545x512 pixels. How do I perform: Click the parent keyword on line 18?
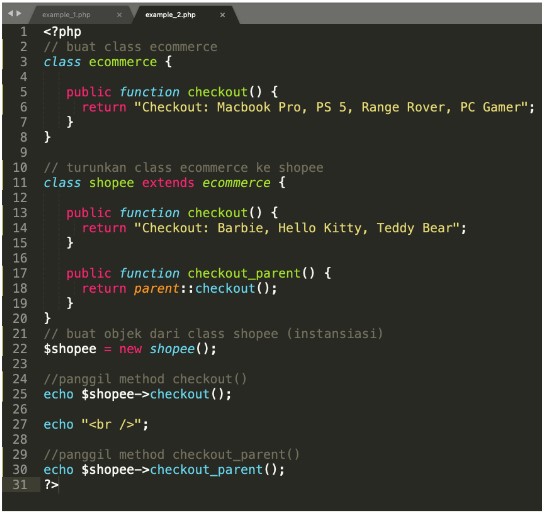[x=156, y=289]
